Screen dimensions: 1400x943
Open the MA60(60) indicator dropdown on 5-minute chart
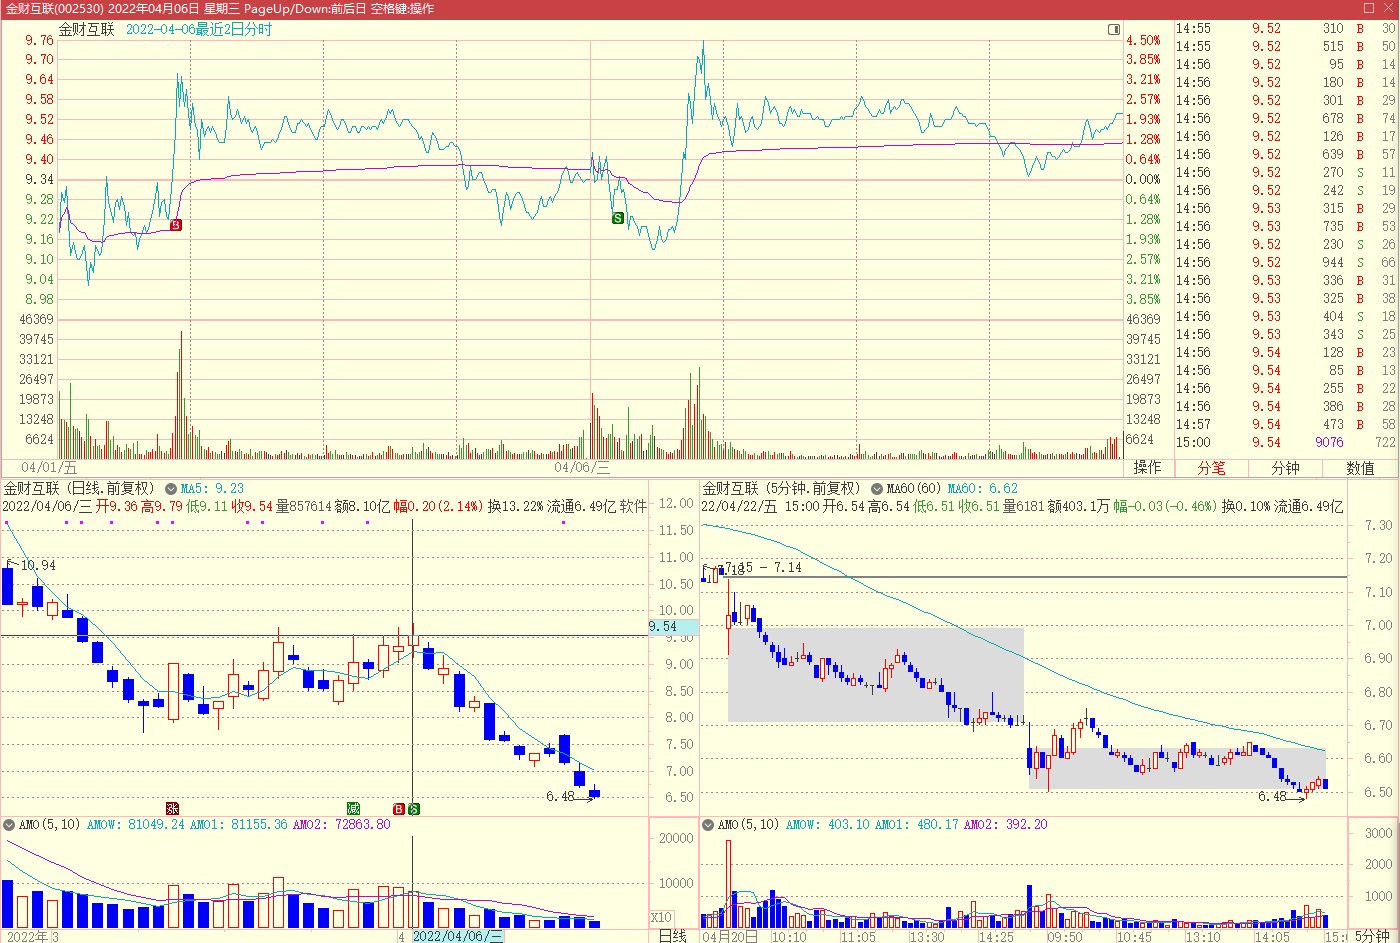coord(877,489)
